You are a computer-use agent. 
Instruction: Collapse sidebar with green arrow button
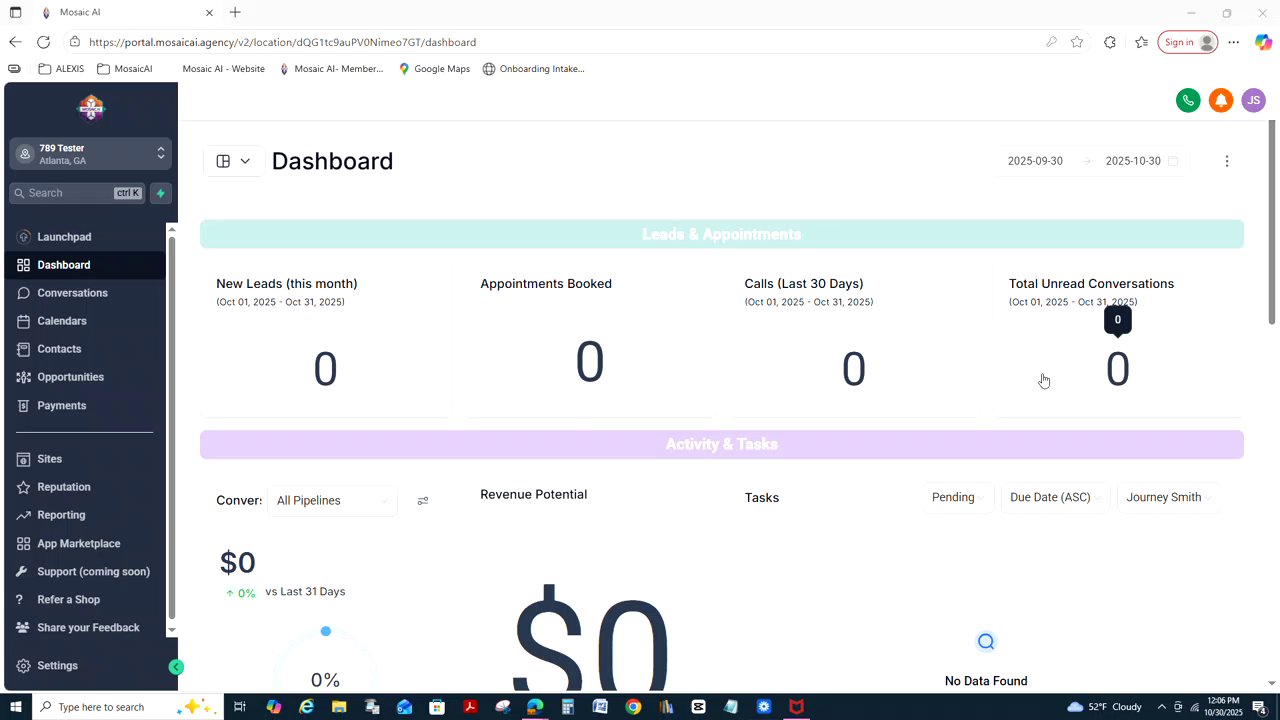(176, 667)
